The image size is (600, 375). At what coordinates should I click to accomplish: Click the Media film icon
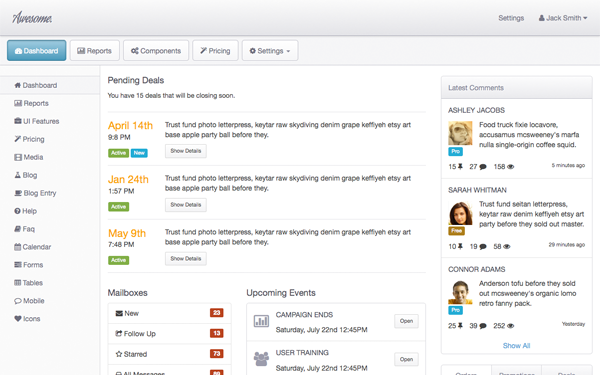coord(18,157)
